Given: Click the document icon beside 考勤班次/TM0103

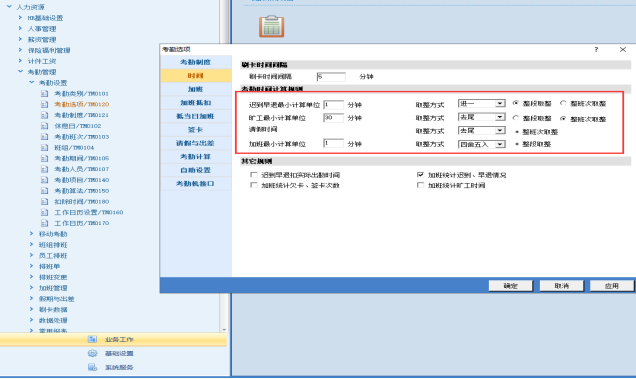Looking at the screenshot, I should (45, 137).
